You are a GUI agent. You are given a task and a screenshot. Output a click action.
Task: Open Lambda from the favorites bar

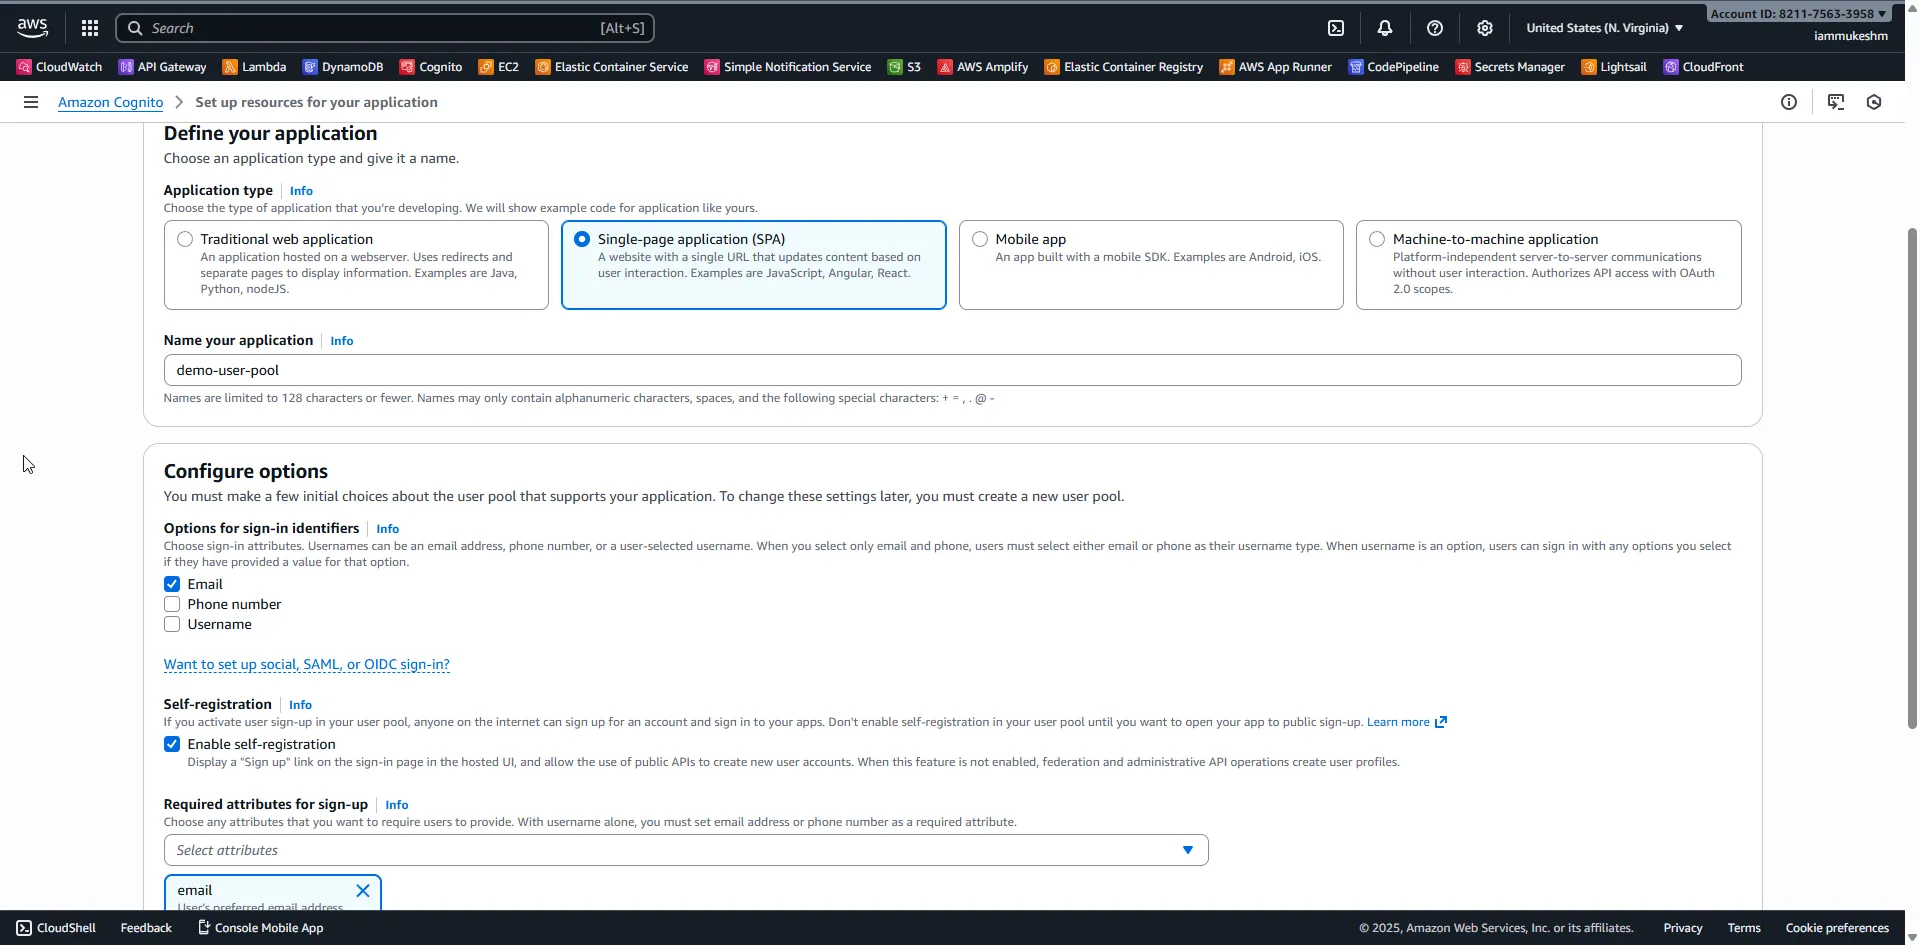click(x=253, y=66)
